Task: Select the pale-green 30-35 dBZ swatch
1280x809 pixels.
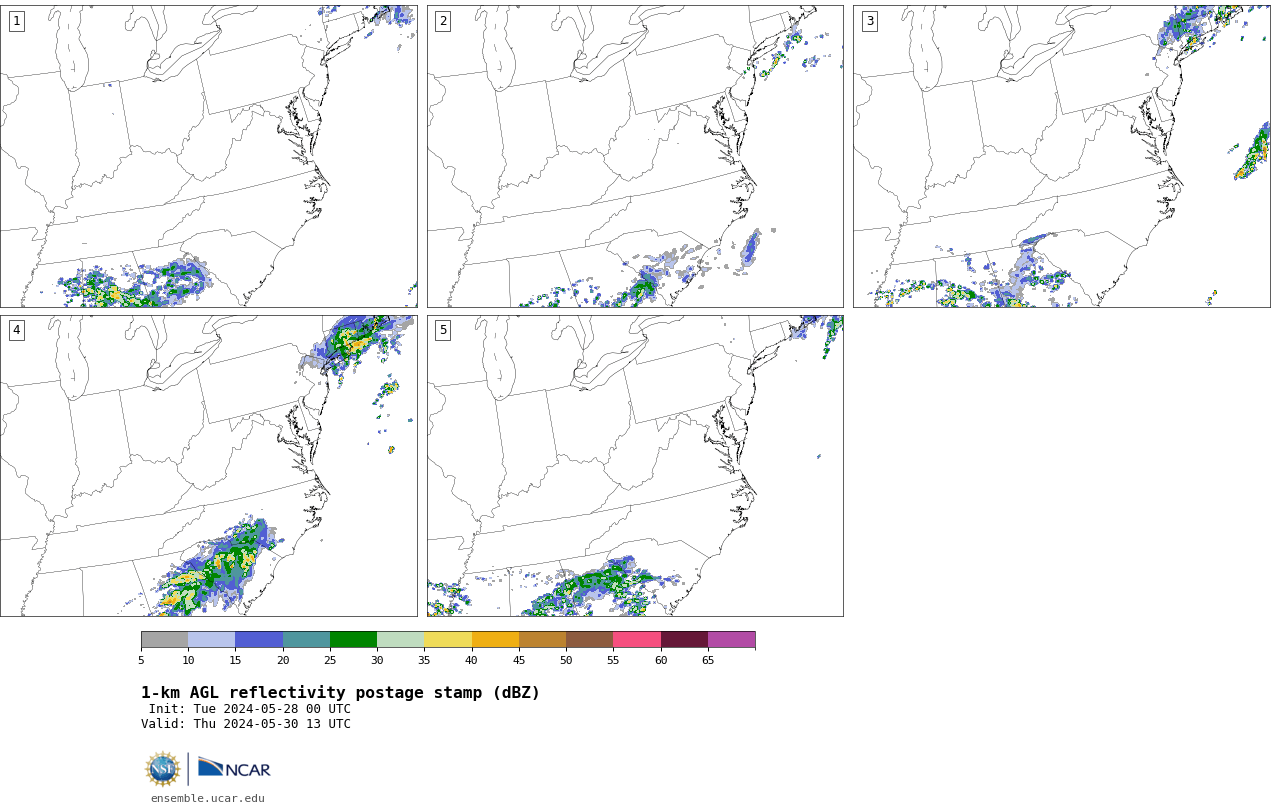Action: pos(400,640)
